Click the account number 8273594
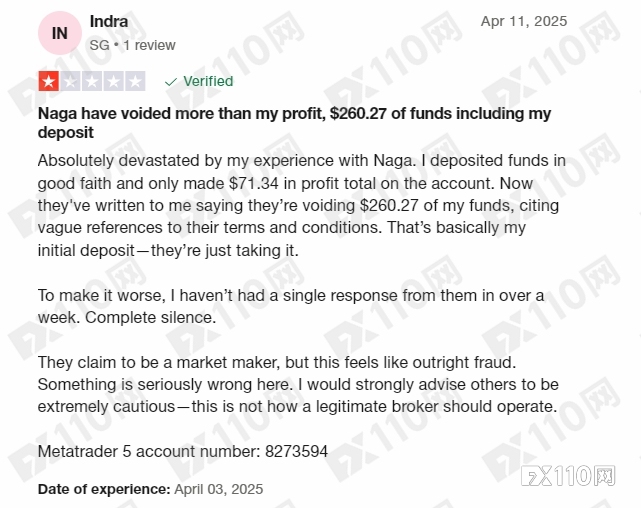 (296, 452)
